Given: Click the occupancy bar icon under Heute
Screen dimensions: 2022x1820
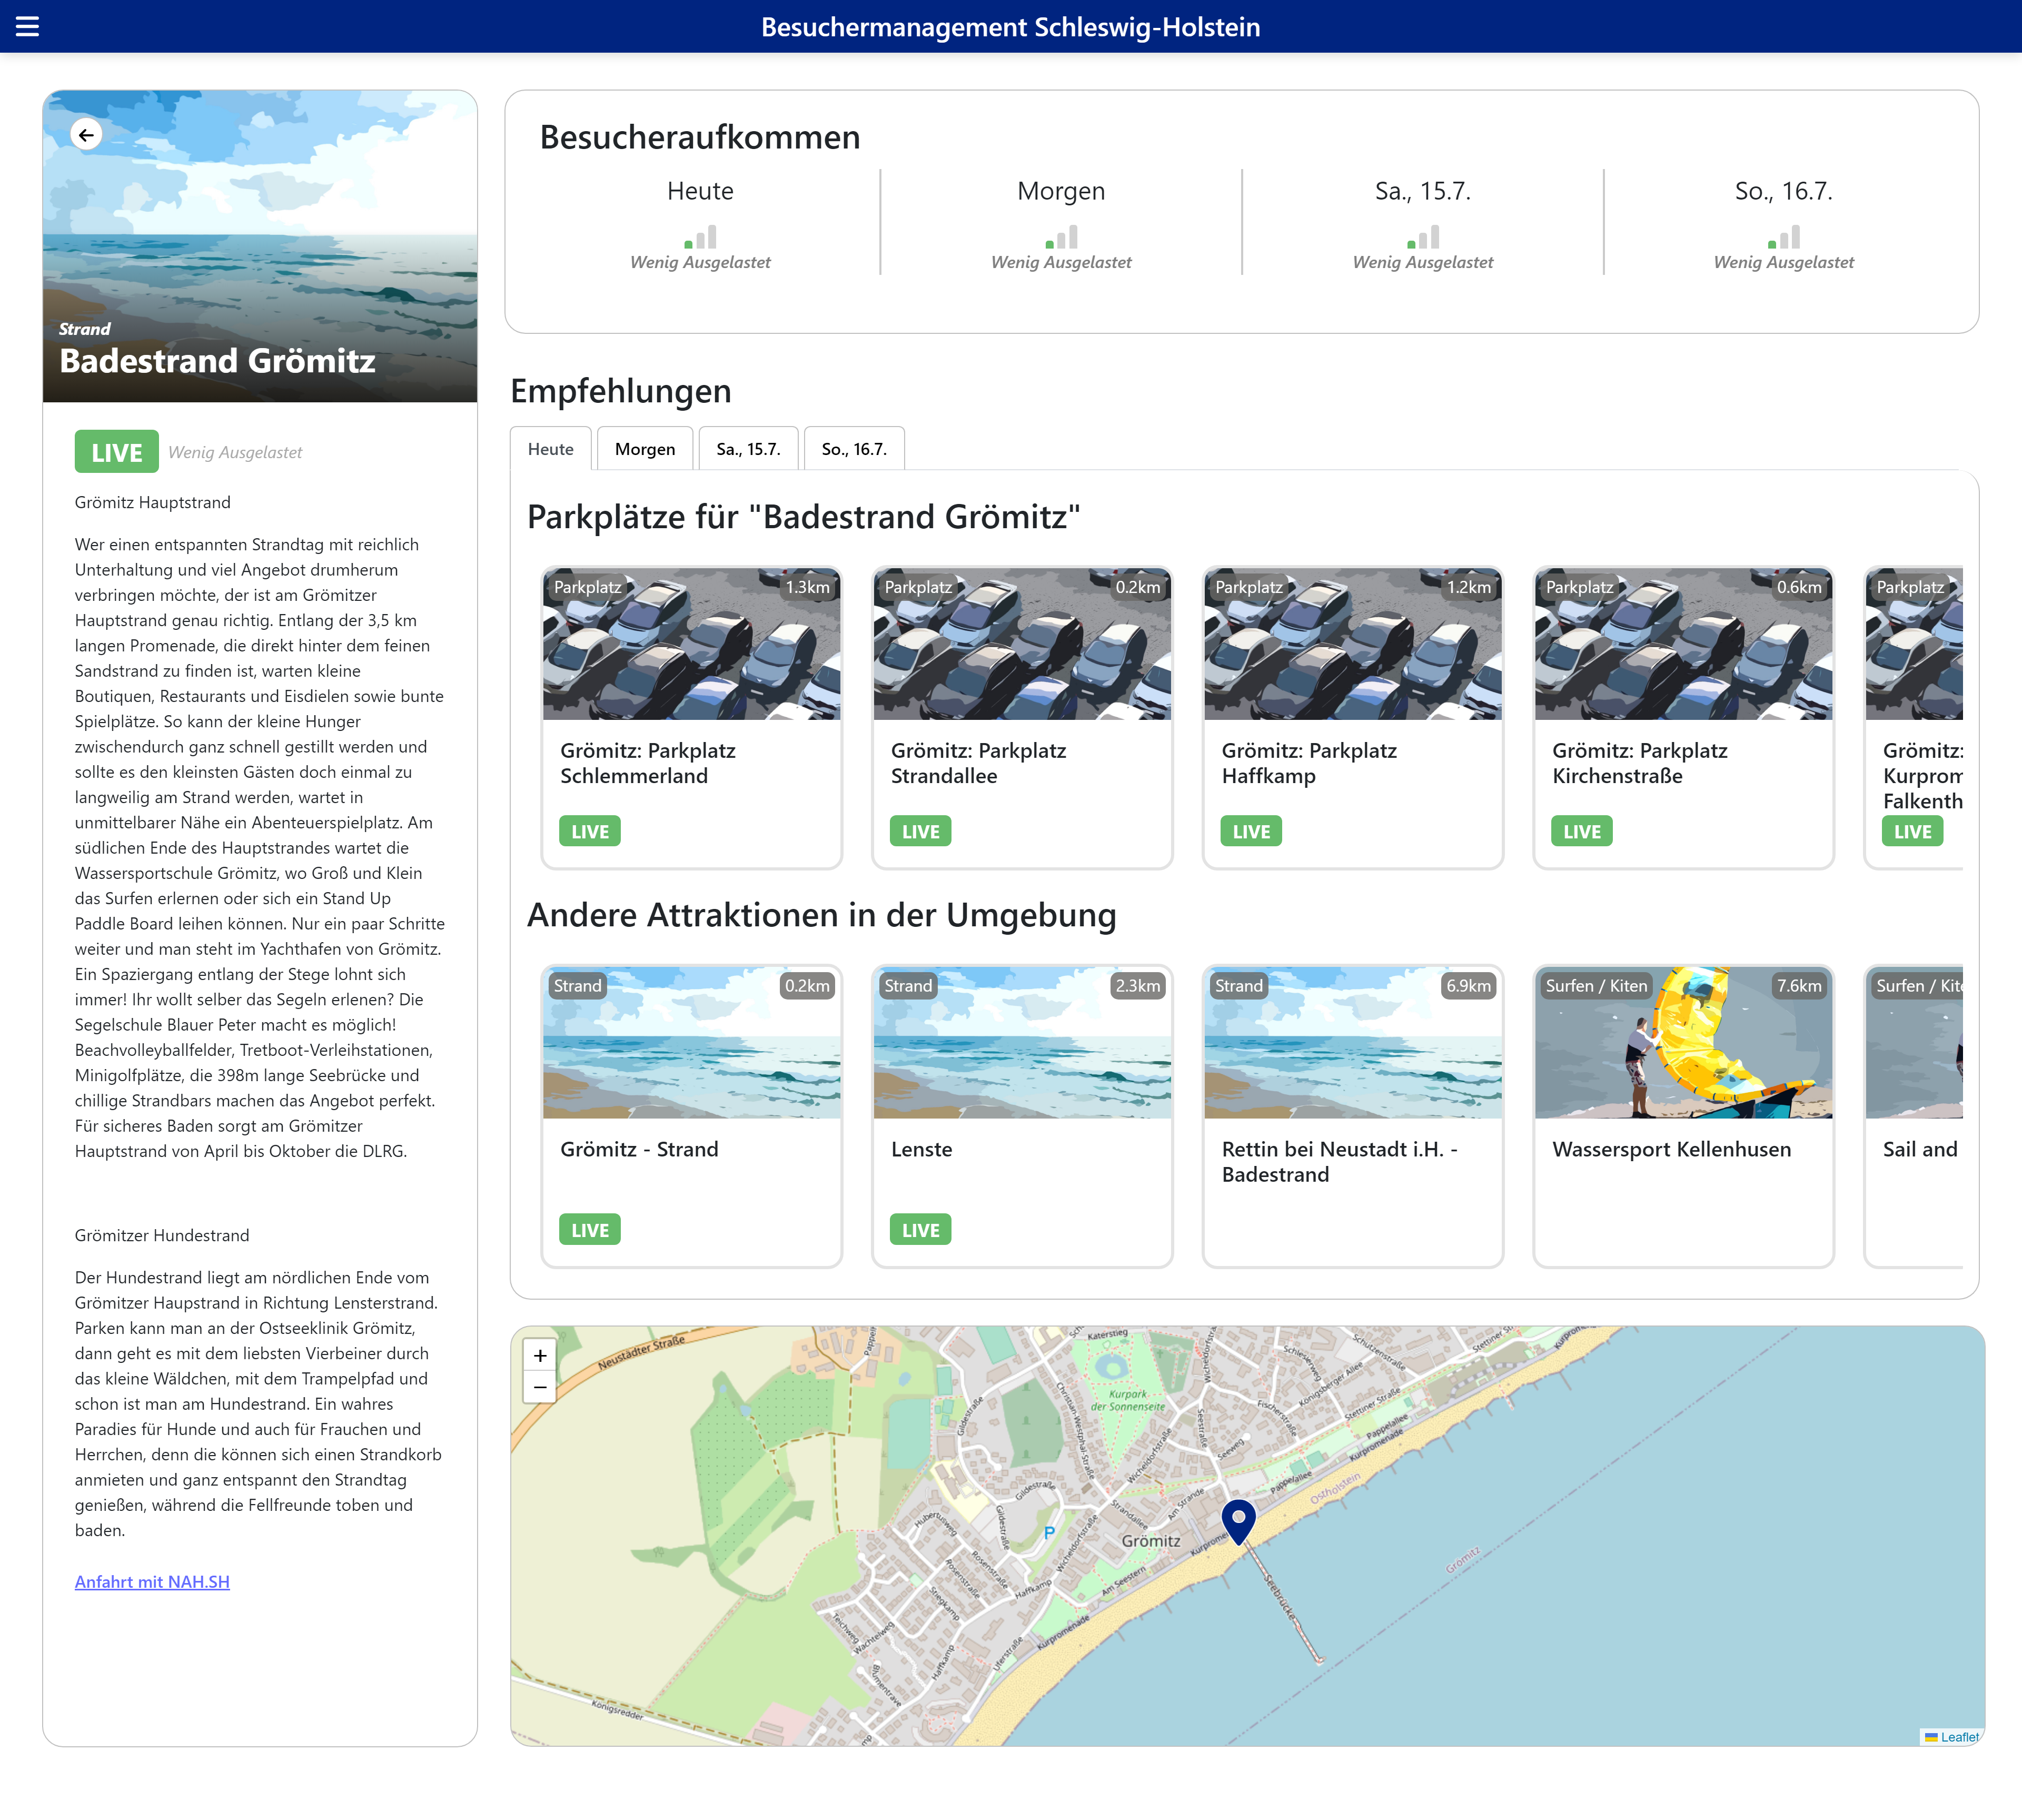Looking at the screenshot, I should pos(700,237).
